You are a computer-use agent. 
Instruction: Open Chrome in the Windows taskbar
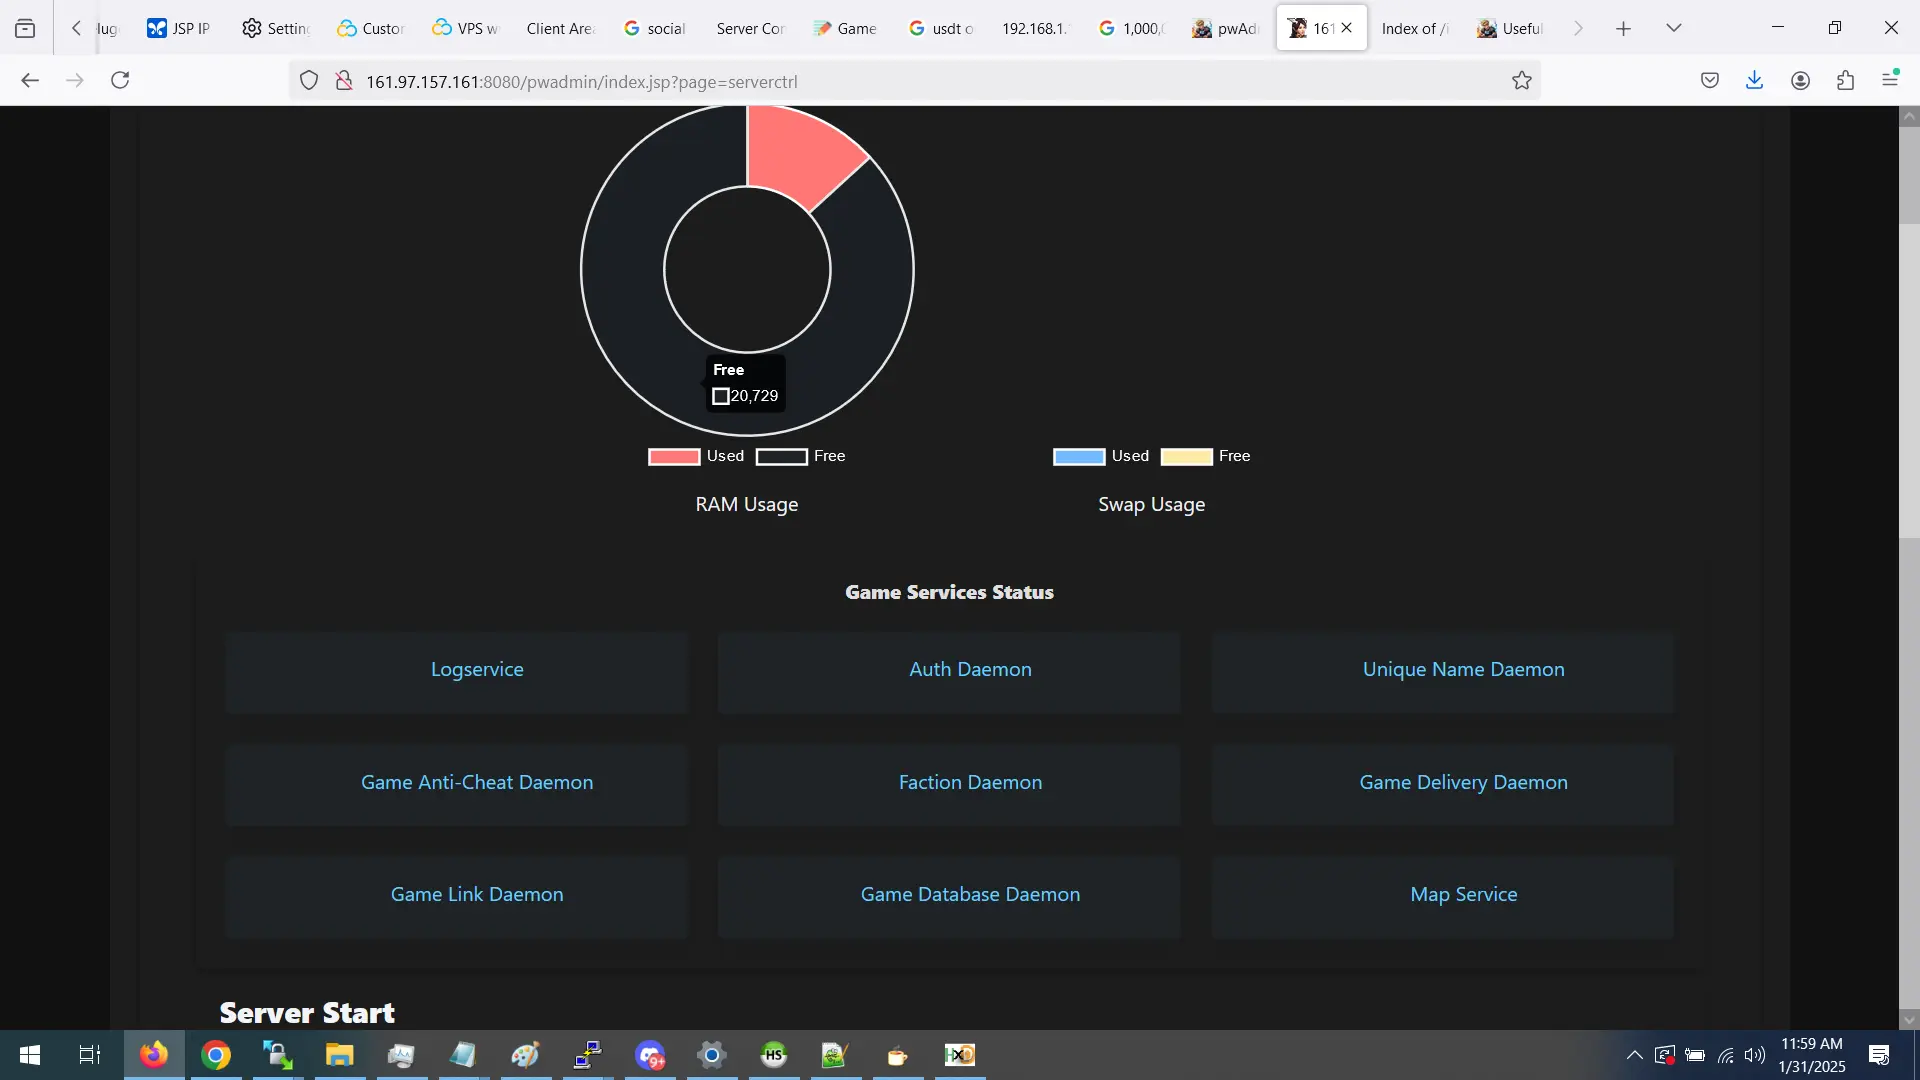tap(216, 1055)
